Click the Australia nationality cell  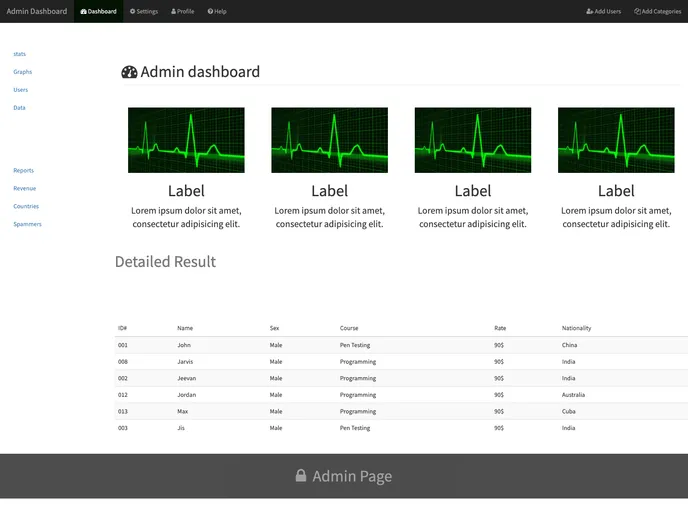coord(573,395)
